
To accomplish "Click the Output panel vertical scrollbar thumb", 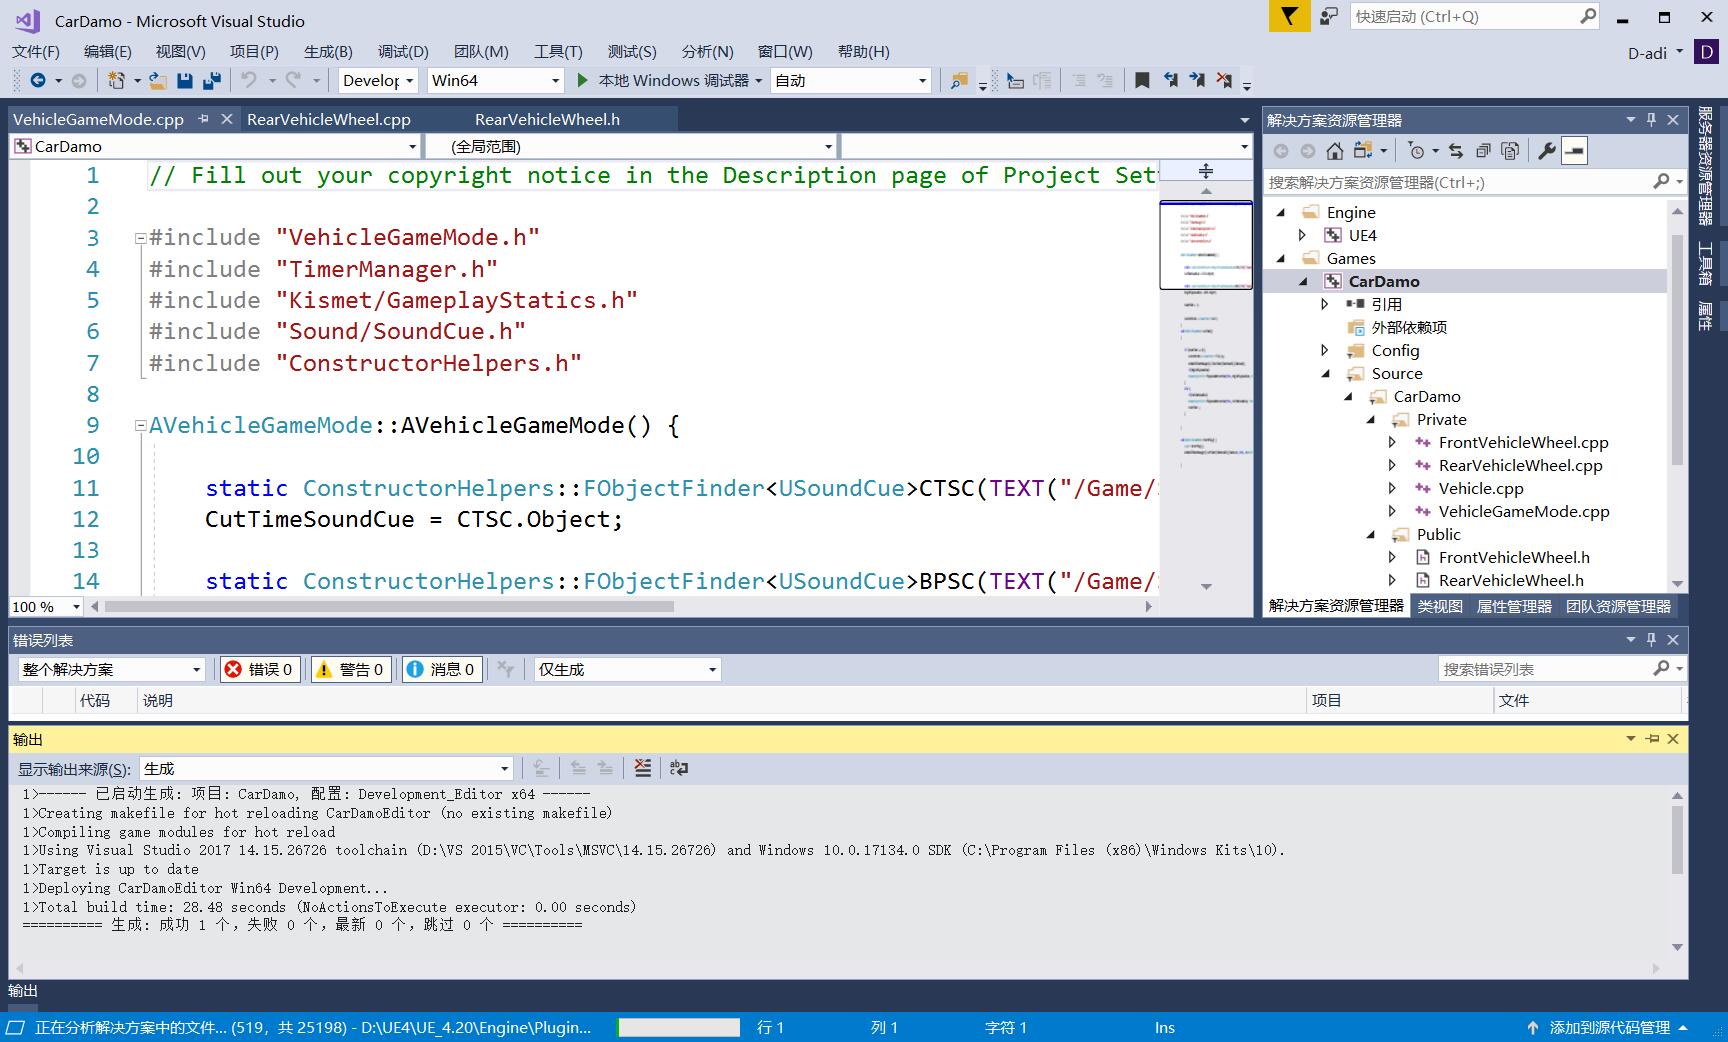I will 1677,840.
